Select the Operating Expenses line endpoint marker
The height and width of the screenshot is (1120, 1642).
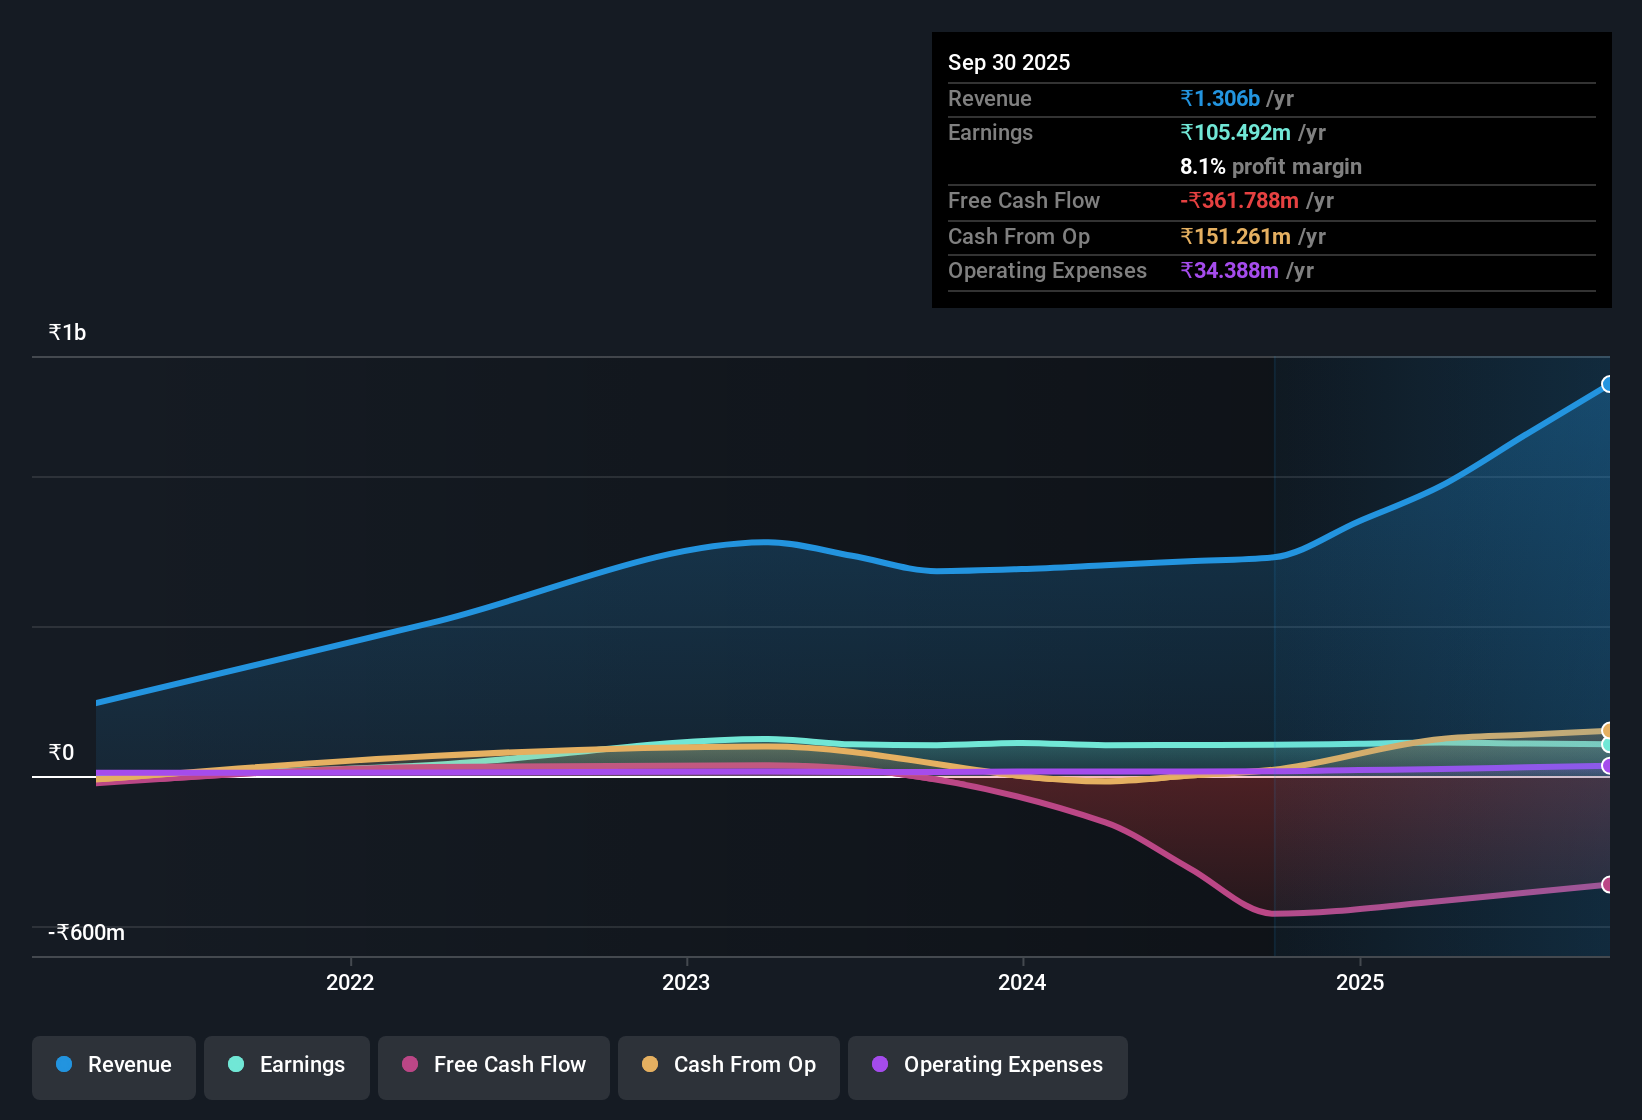[1608, 766]
